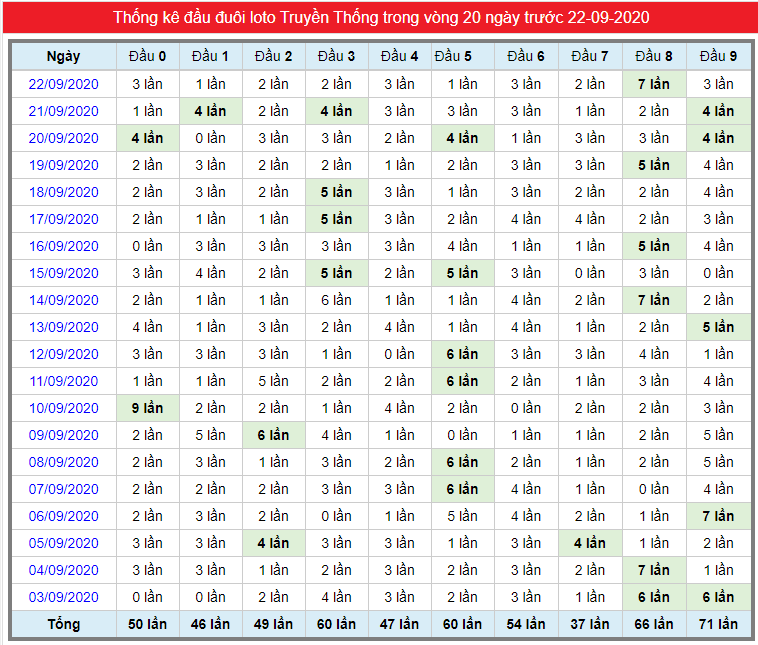Open the 03/09/2020 date link
The width and height of the screenshot is (758, 645).
63,597
